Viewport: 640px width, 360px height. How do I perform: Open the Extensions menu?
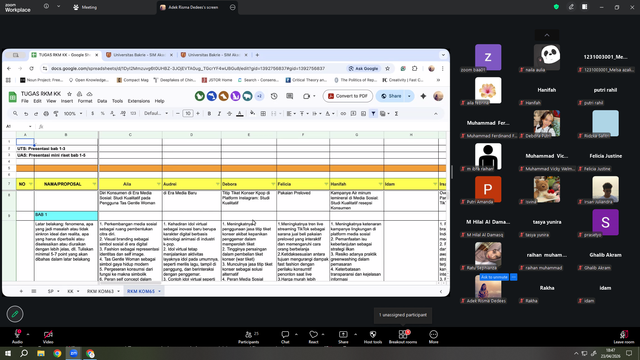[139, 101]
